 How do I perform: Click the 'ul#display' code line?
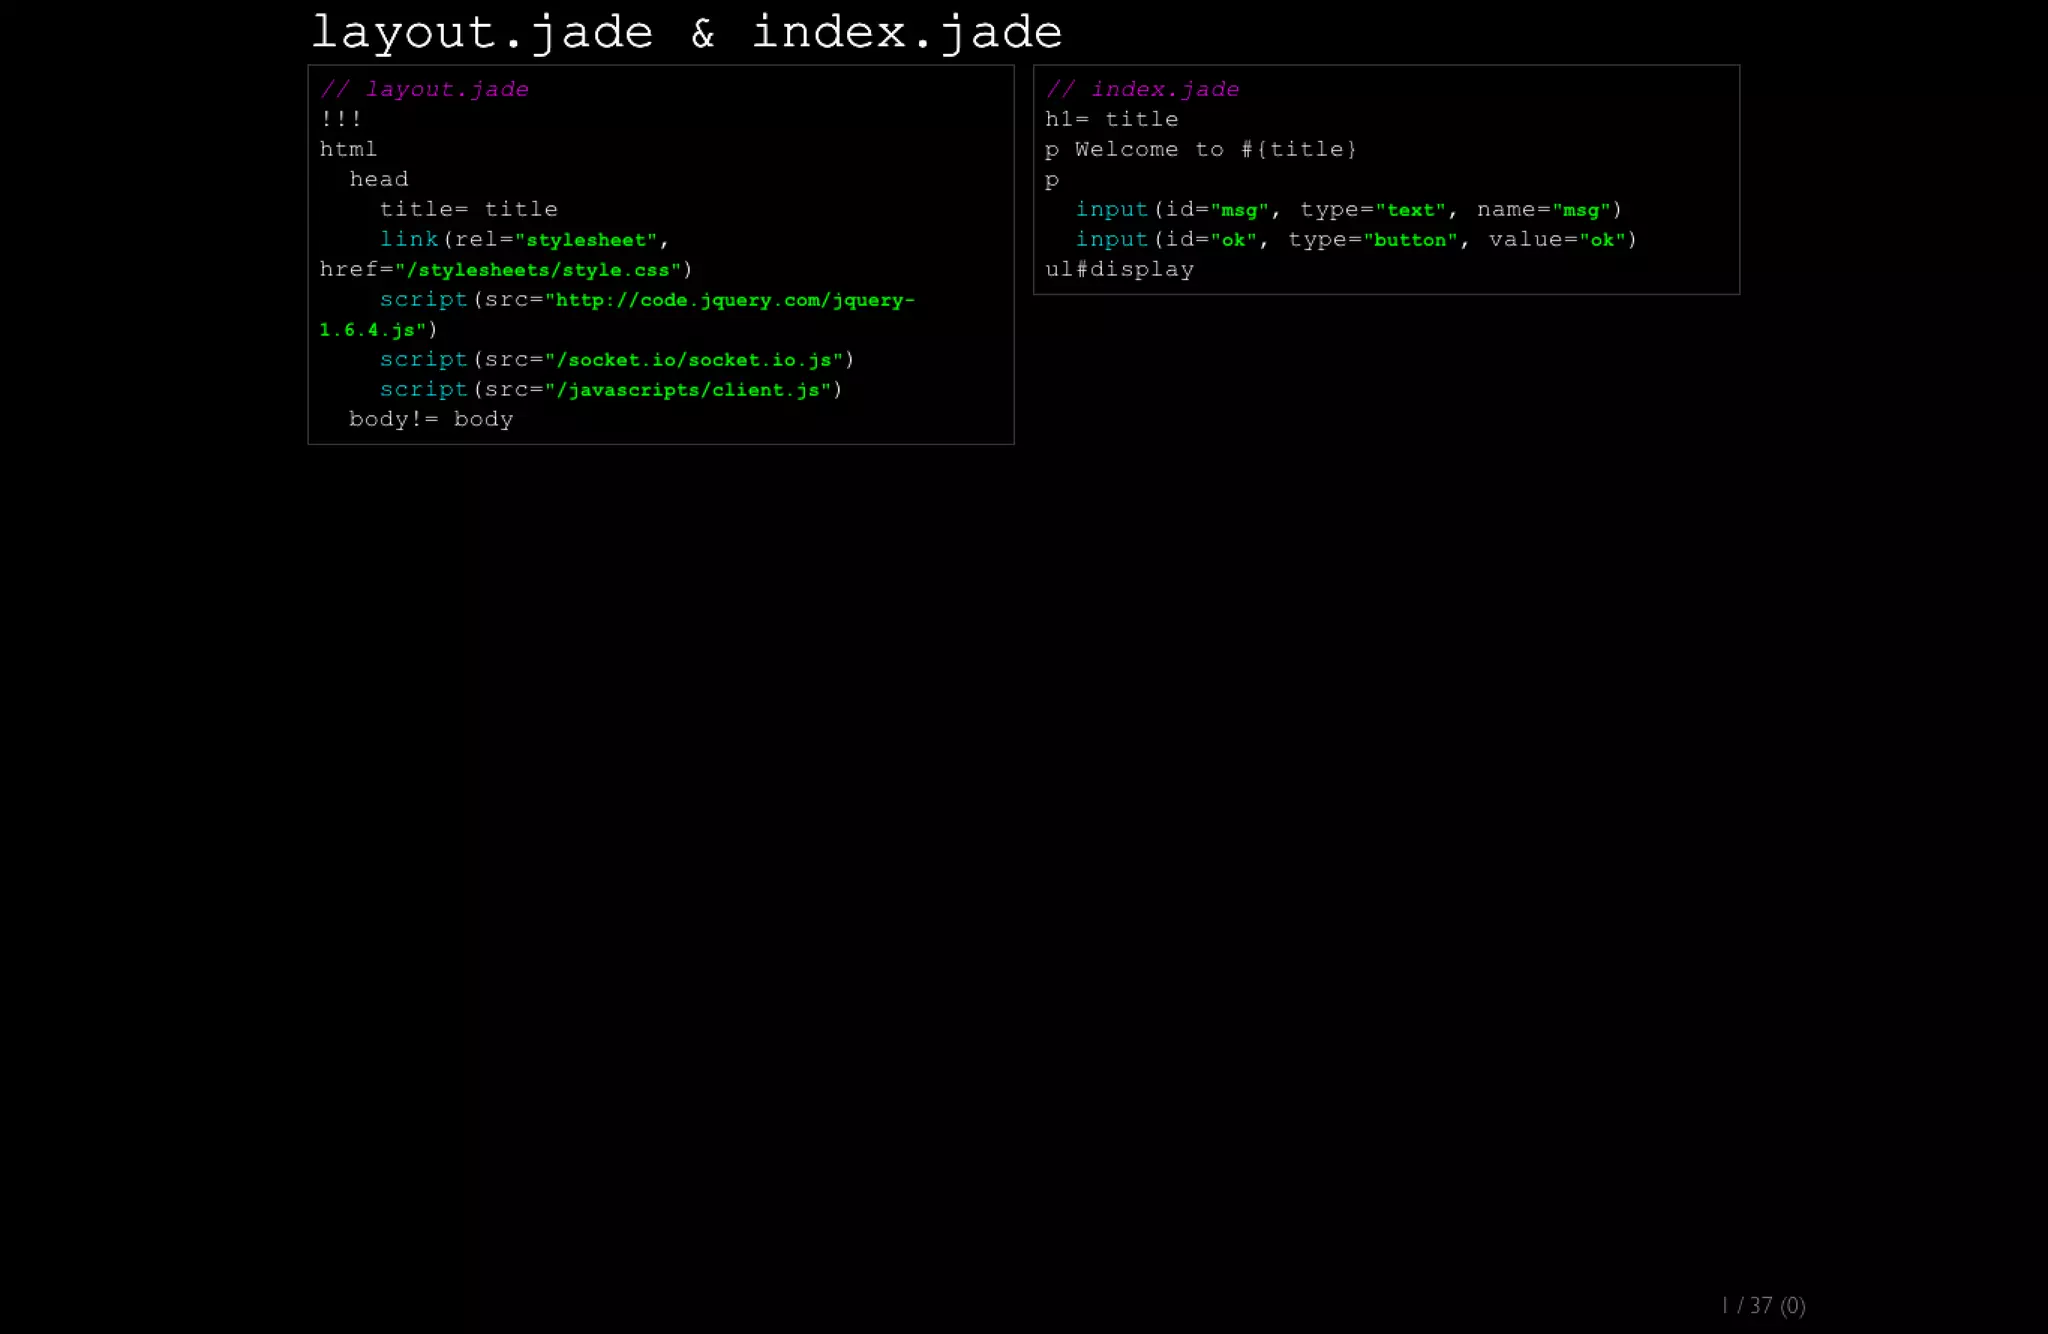coord(1119,269)
